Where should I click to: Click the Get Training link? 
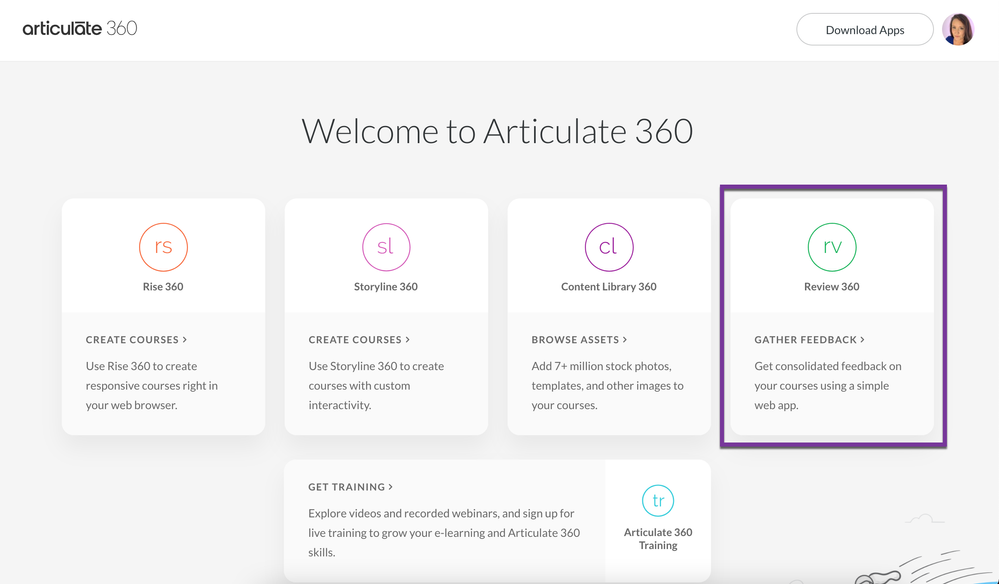350,487
